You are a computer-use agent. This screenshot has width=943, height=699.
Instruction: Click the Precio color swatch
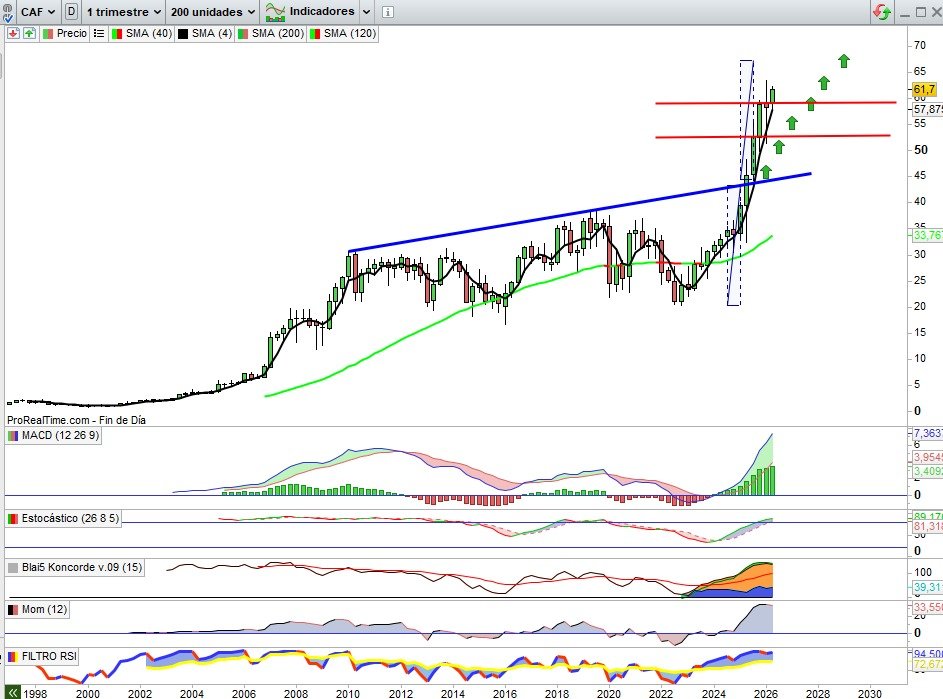coord(48,34)
